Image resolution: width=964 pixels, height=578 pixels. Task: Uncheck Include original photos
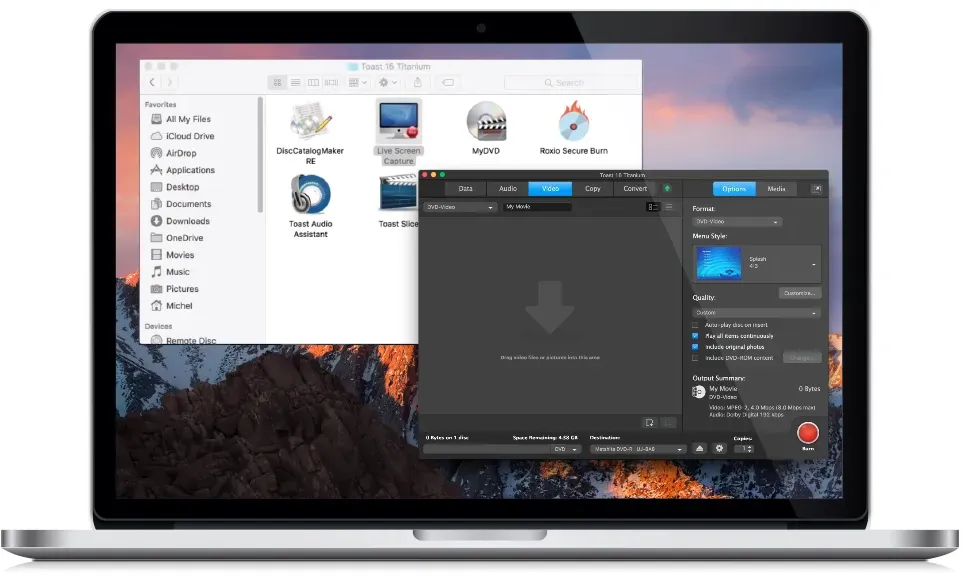pyautogui.click(x=695, y=347)
